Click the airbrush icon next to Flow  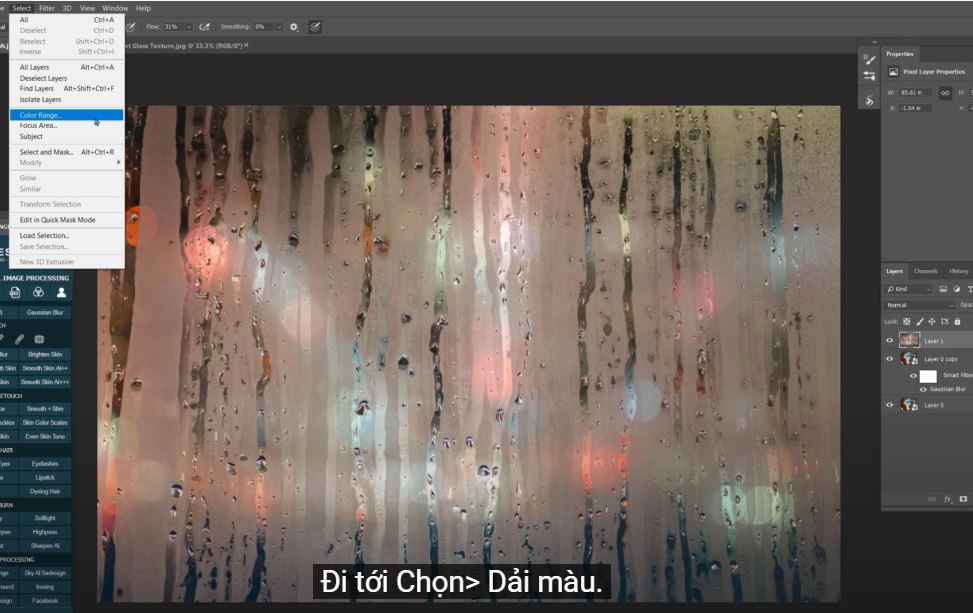205,27
